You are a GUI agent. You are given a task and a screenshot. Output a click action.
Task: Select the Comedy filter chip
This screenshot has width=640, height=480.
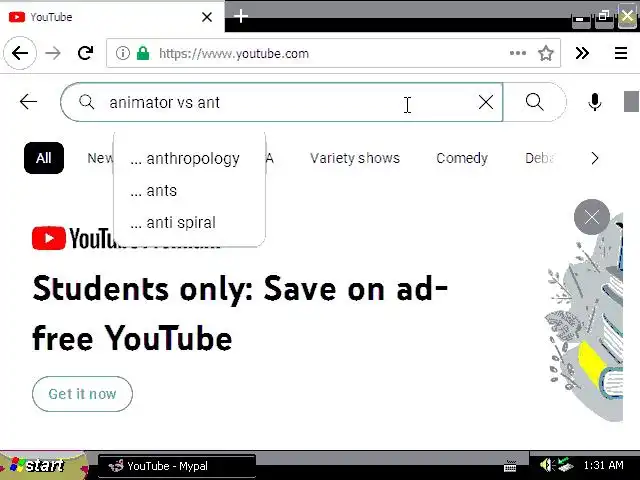tap(462, 158)
